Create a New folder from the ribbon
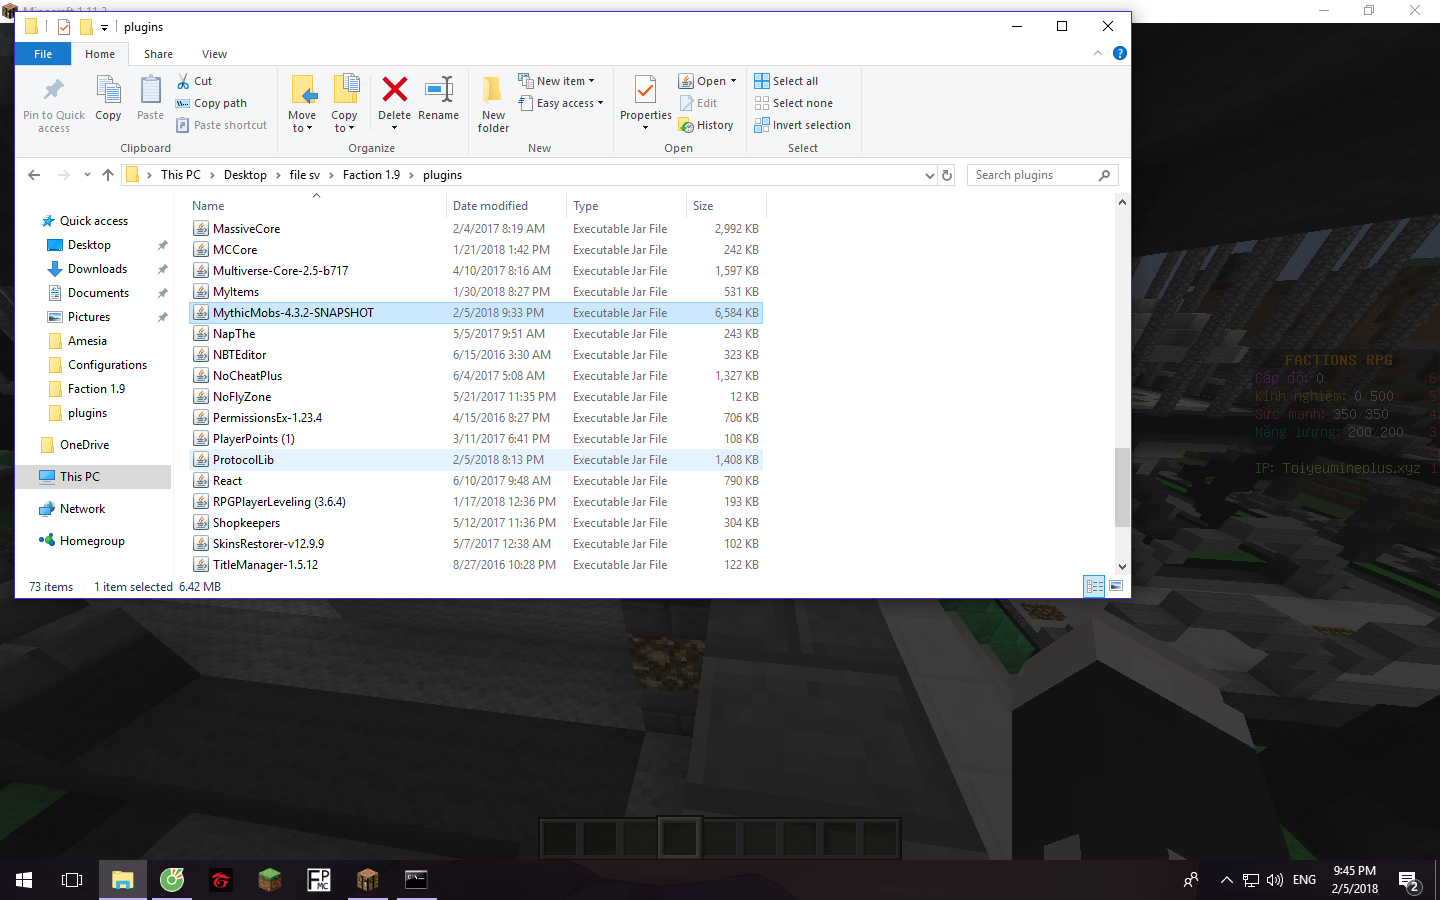The image size is (1440, 900). (493, 104)
